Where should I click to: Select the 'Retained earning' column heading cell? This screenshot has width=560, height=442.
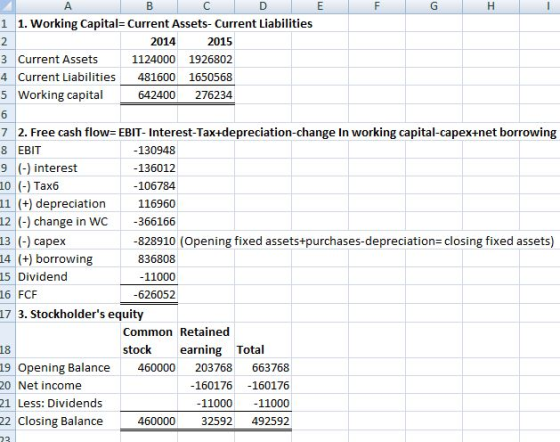(206, 340)
